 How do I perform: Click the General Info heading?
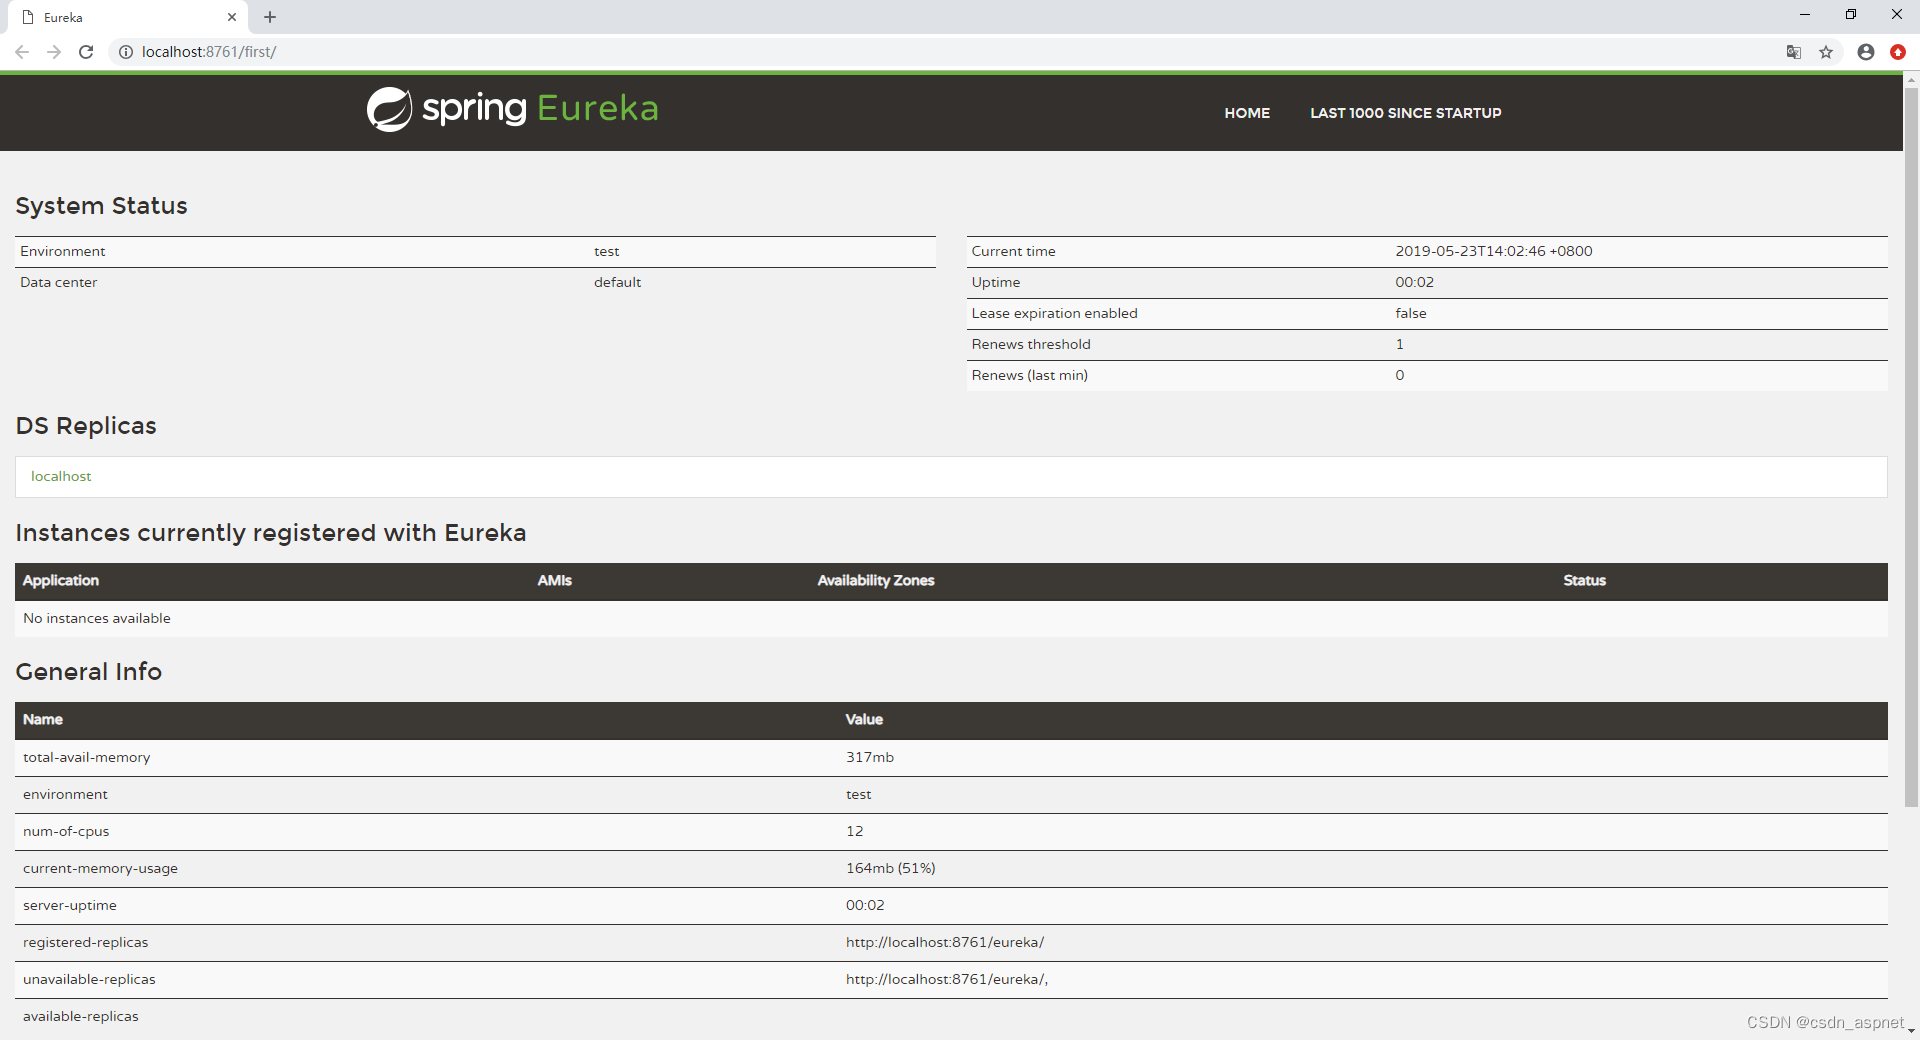pyautogui.click(x=89, y=672)
